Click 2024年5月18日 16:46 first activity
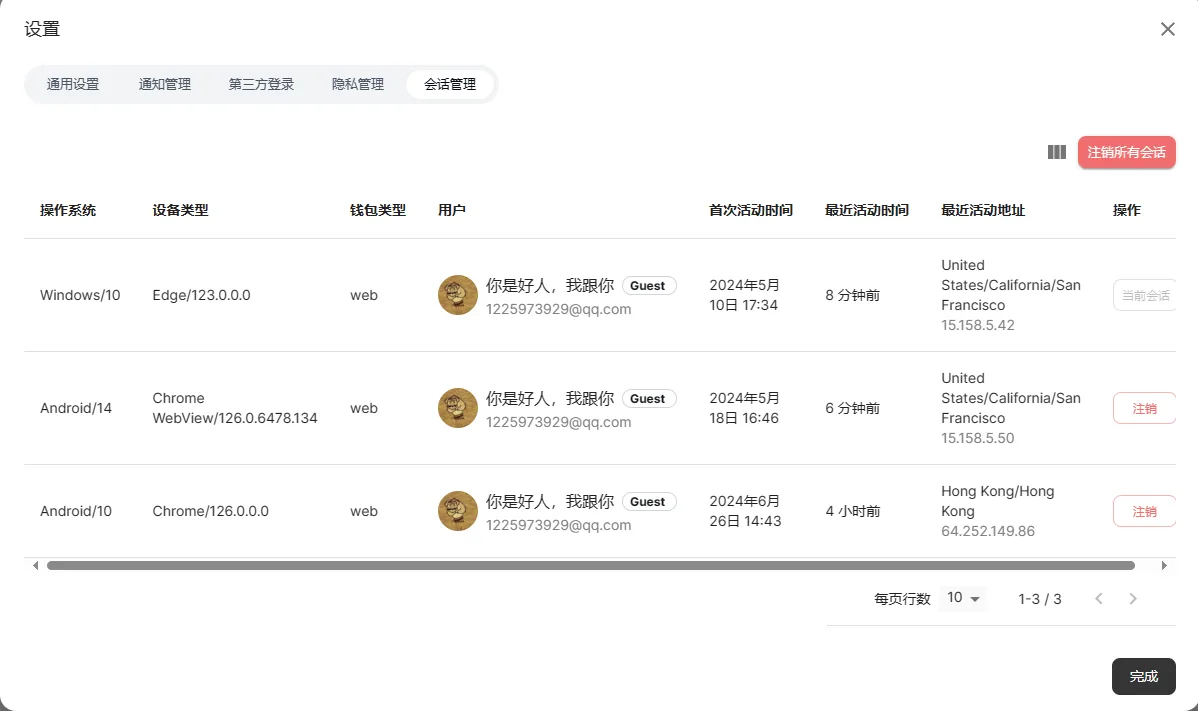The image size is (1198, 711). 745,408
